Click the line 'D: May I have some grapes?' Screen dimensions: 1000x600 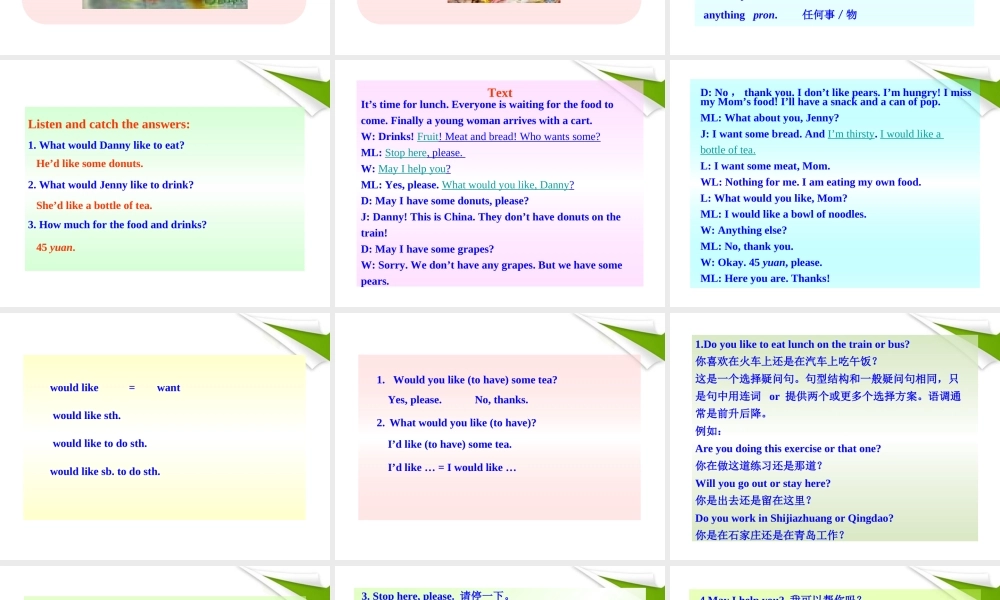pyautogui.click(x=427, y=249)
